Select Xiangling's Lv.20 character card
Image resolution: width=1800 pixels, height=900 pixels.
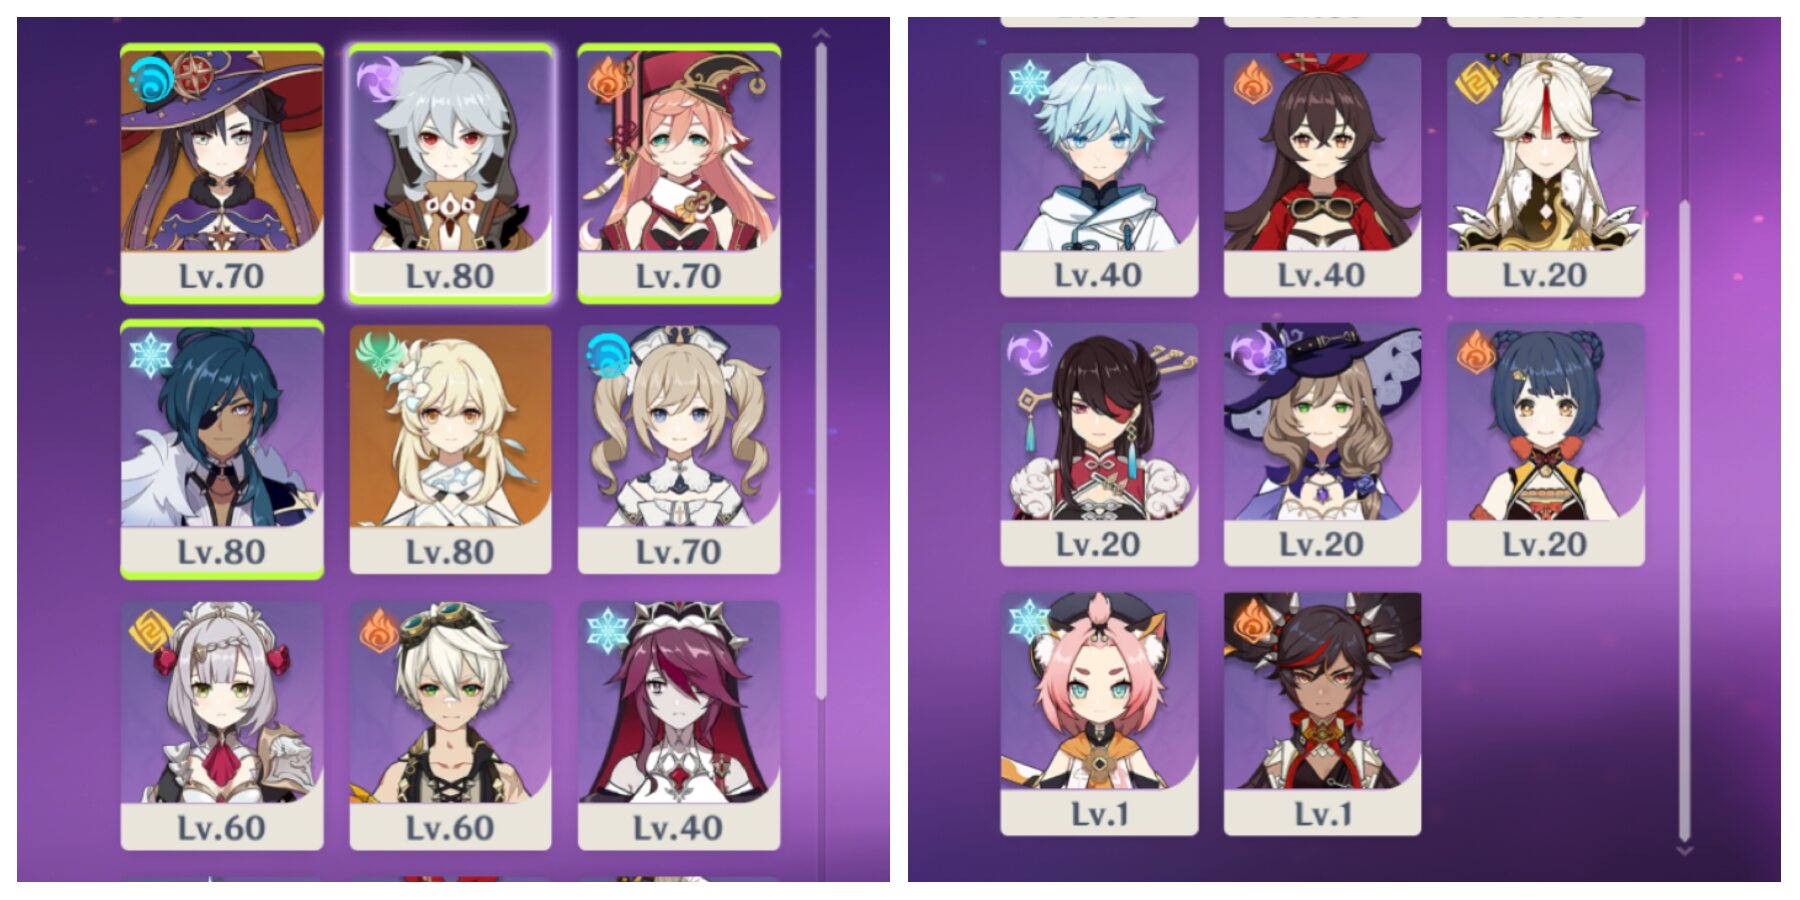pyautogui.click(x=1545, y=444)
